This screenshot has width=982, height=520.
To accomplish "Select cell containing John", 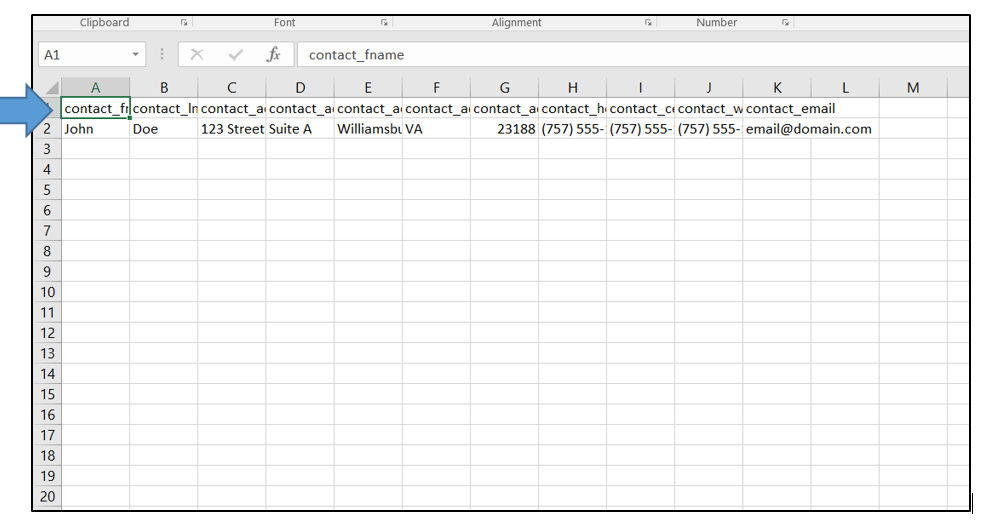I will [x=95, y=129].
